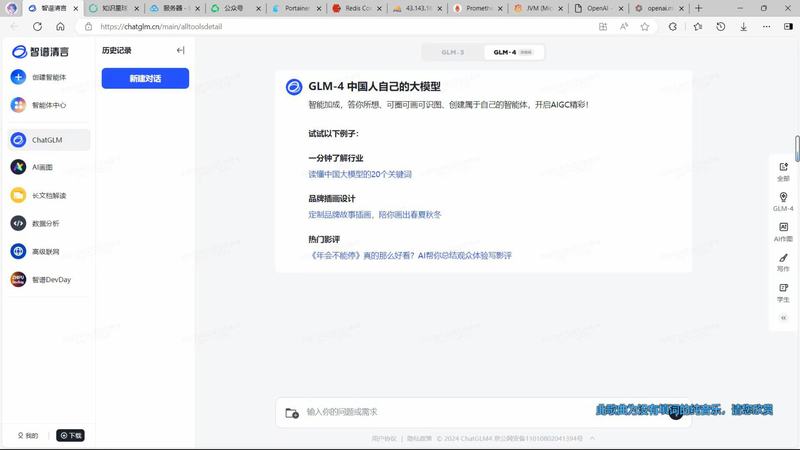Open the link 读懂中国大模型的20个关键词
800x450 pixels.
tap(360, 174)
